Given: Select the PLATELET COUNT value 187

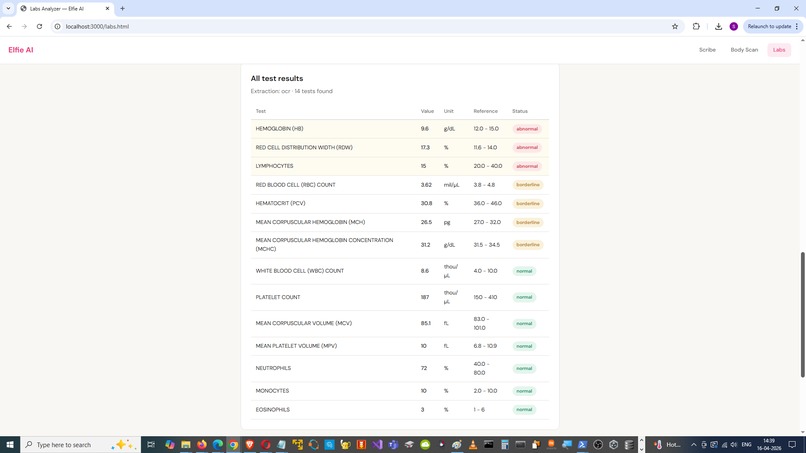Looking at the screenshot, I should click(425, 297).
